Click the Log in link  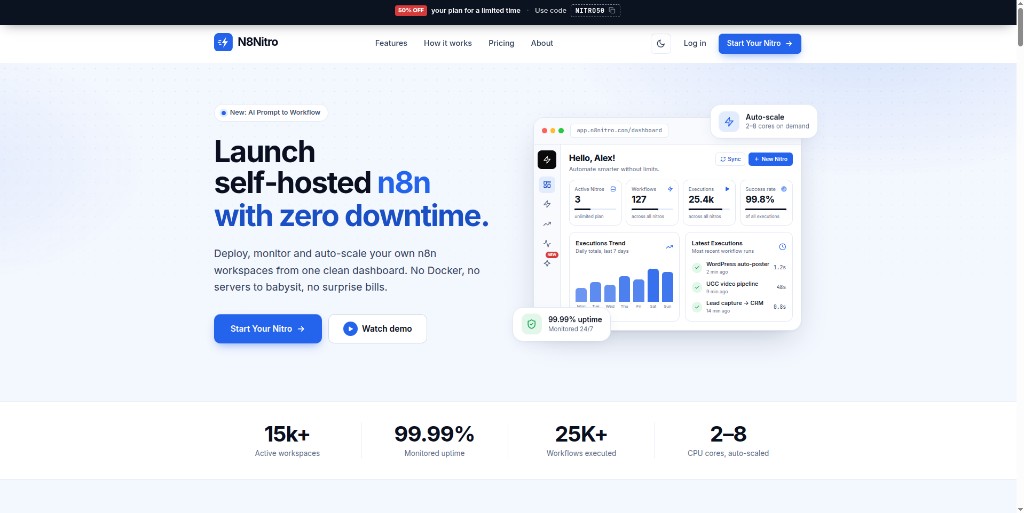click(695, 43)
